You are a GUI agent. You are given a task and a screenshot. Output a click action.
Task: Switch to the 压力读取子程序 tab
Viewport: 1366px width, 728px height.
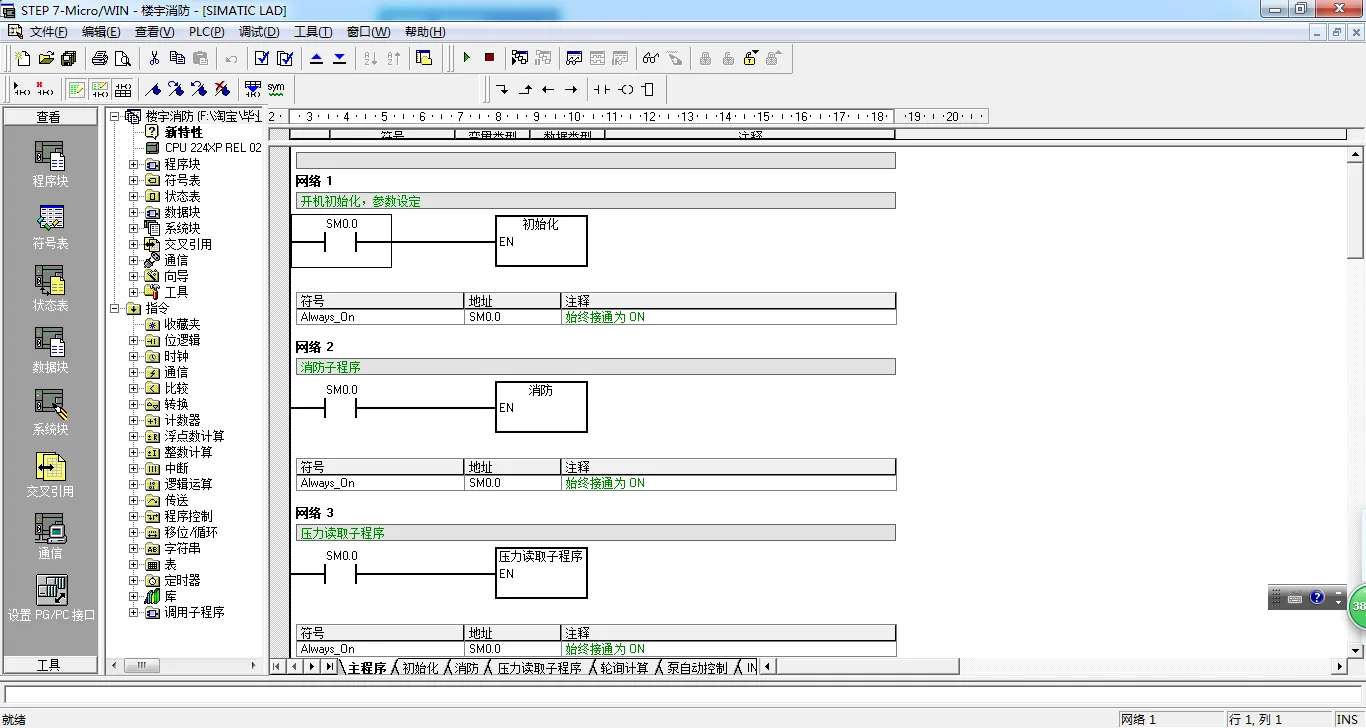[x=540, y=668]
